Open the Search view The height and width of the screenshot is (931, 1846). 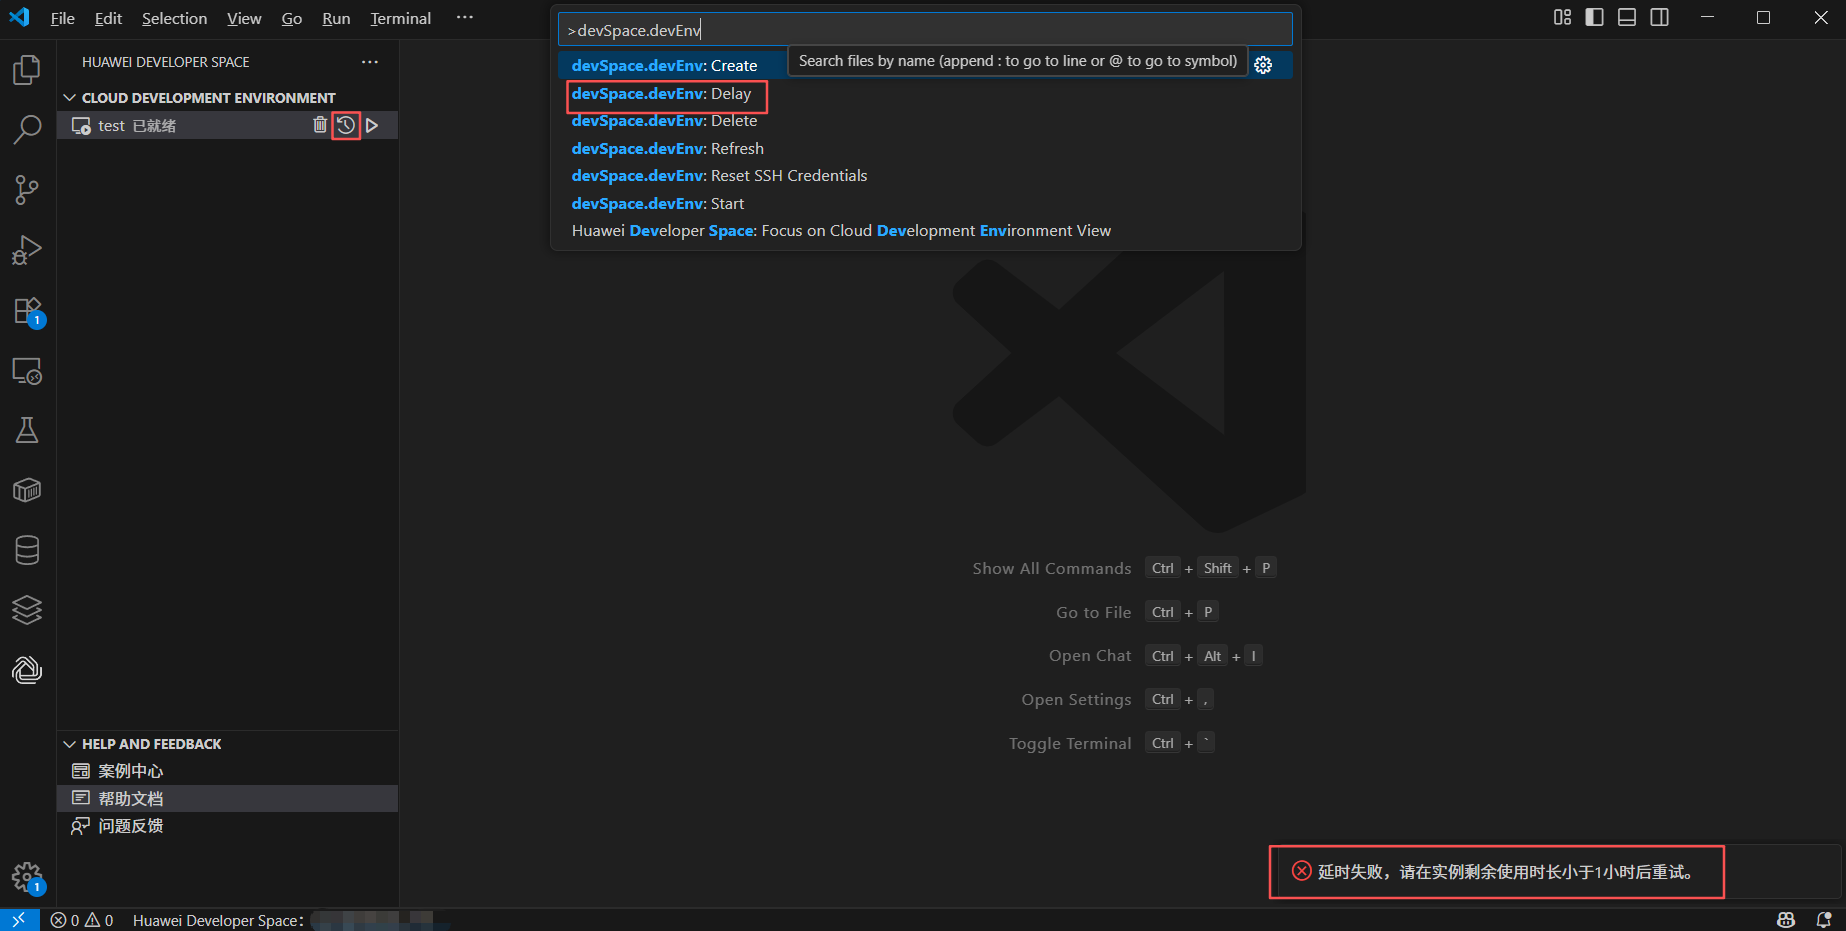[27, 129]
